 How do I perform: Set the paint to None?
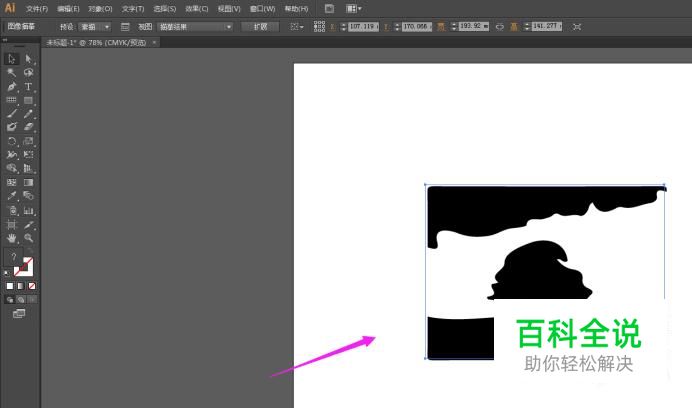32,286
